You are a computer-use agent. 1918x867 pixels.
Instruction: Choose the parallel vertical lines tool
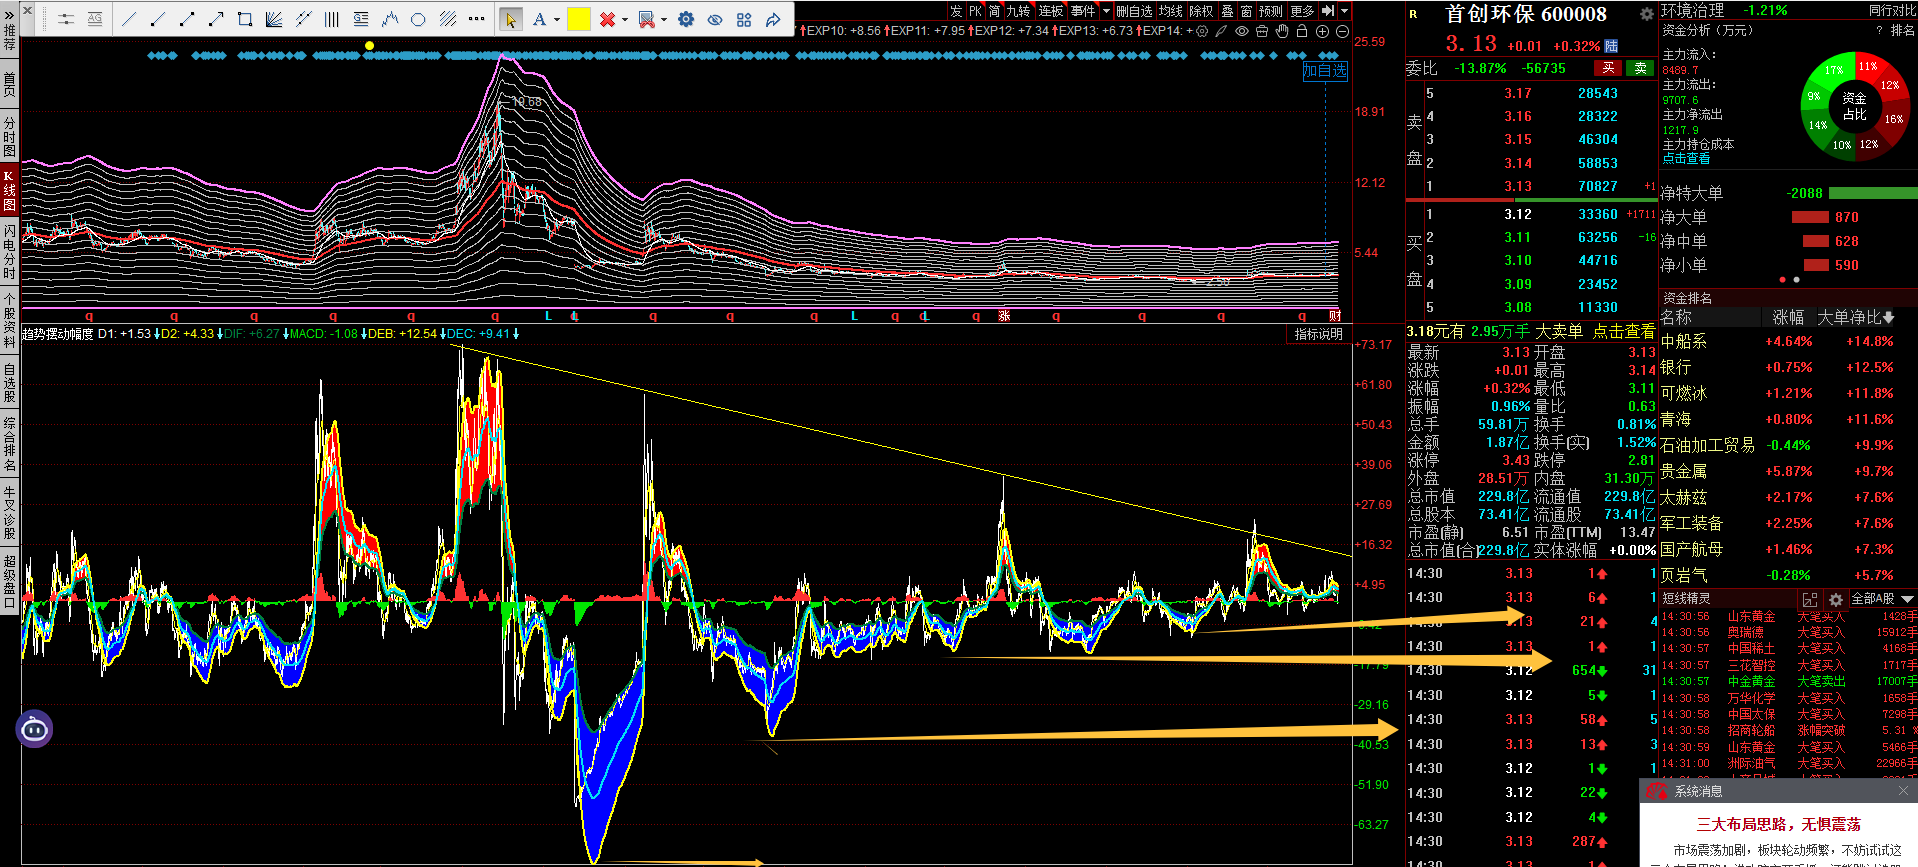pos(332,19)
